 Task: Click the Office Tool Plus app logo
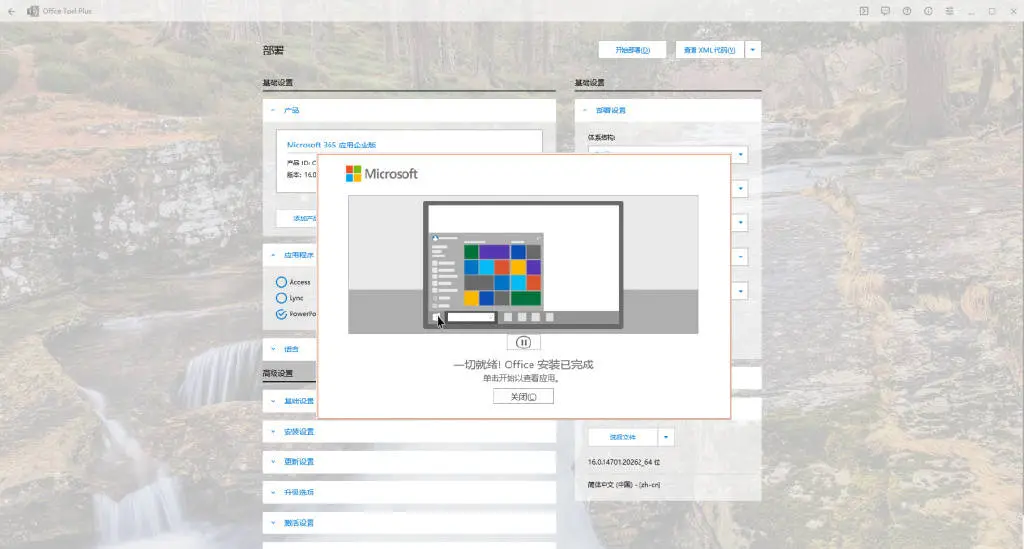point(33,11)
